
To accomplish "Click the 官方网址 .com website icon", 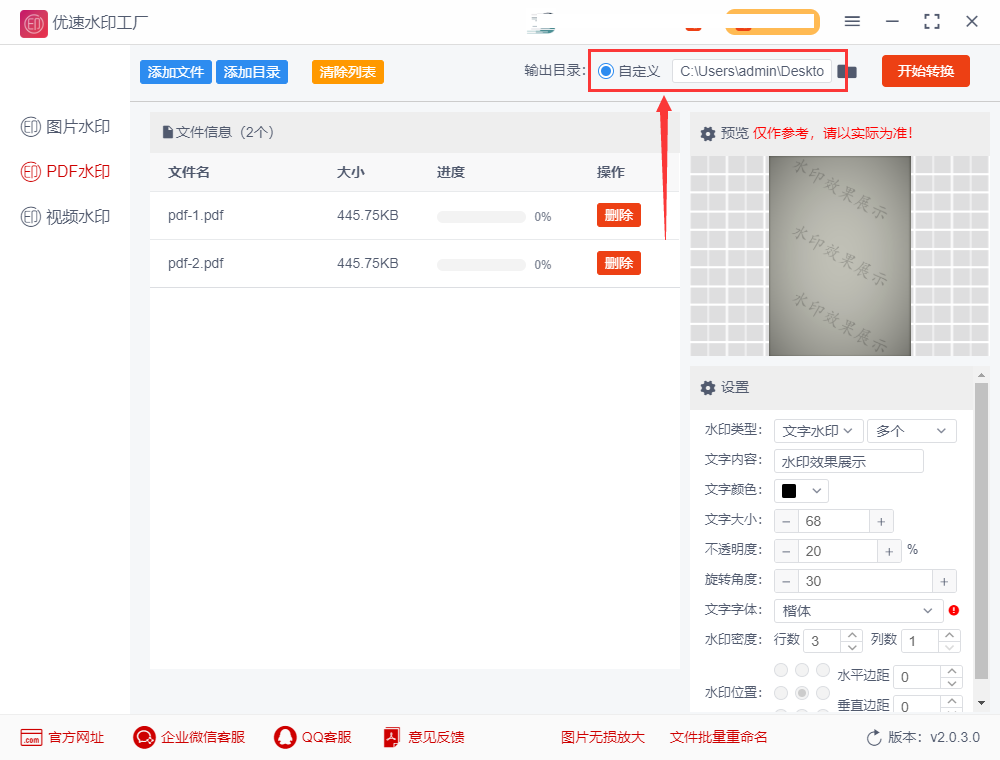I will point(31,738).
